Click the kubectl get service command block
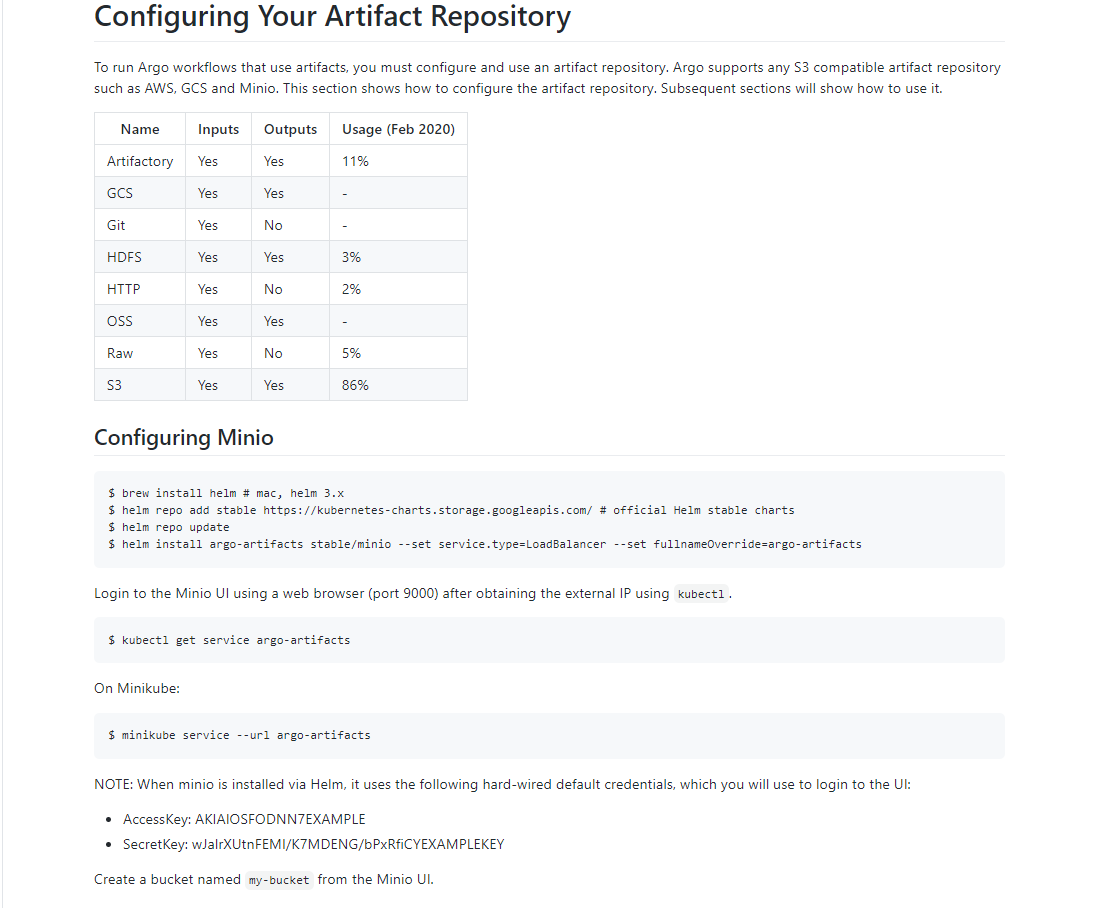This screenshot has width=1096, height=908. (x=549, y=640)
